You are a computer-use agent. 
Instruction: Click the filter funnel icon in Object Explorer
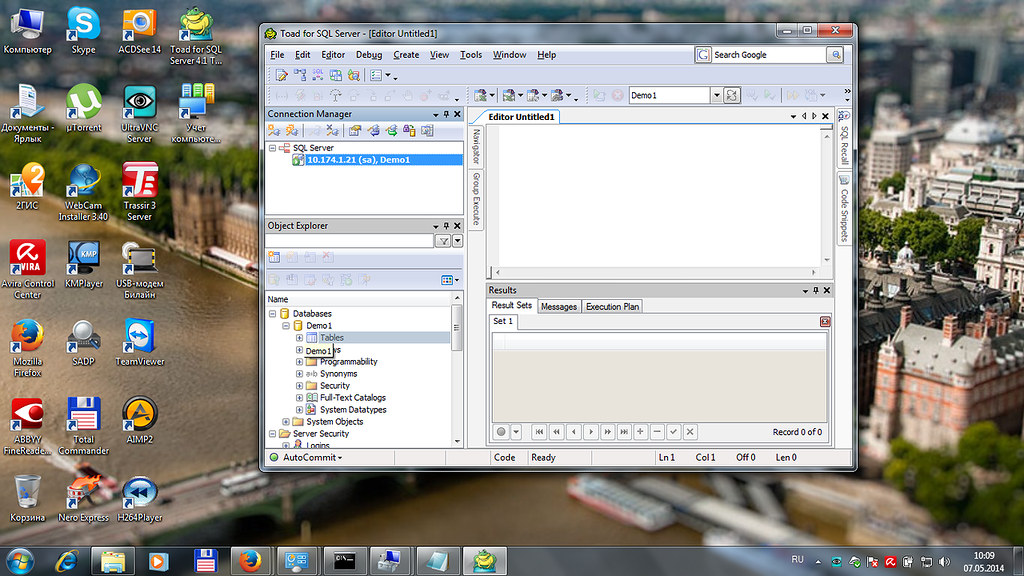click(442, 241)
